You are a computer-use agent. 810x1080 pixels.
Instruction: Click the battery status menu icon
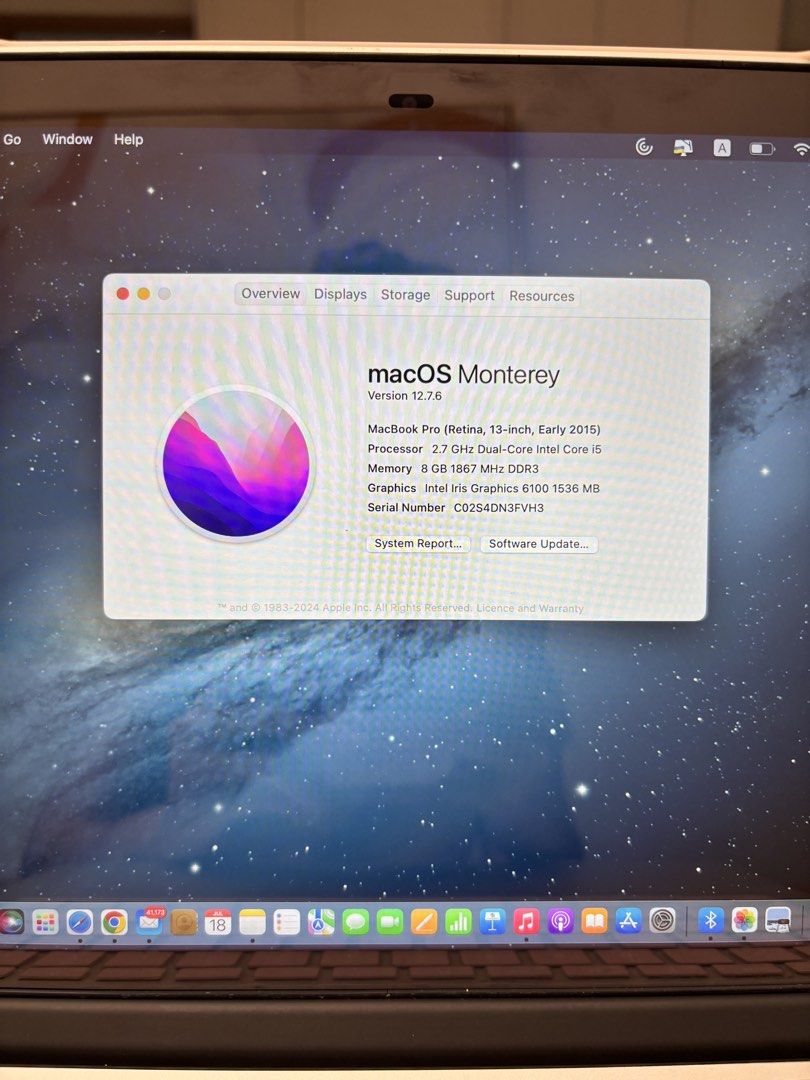(x=762, y=149)
